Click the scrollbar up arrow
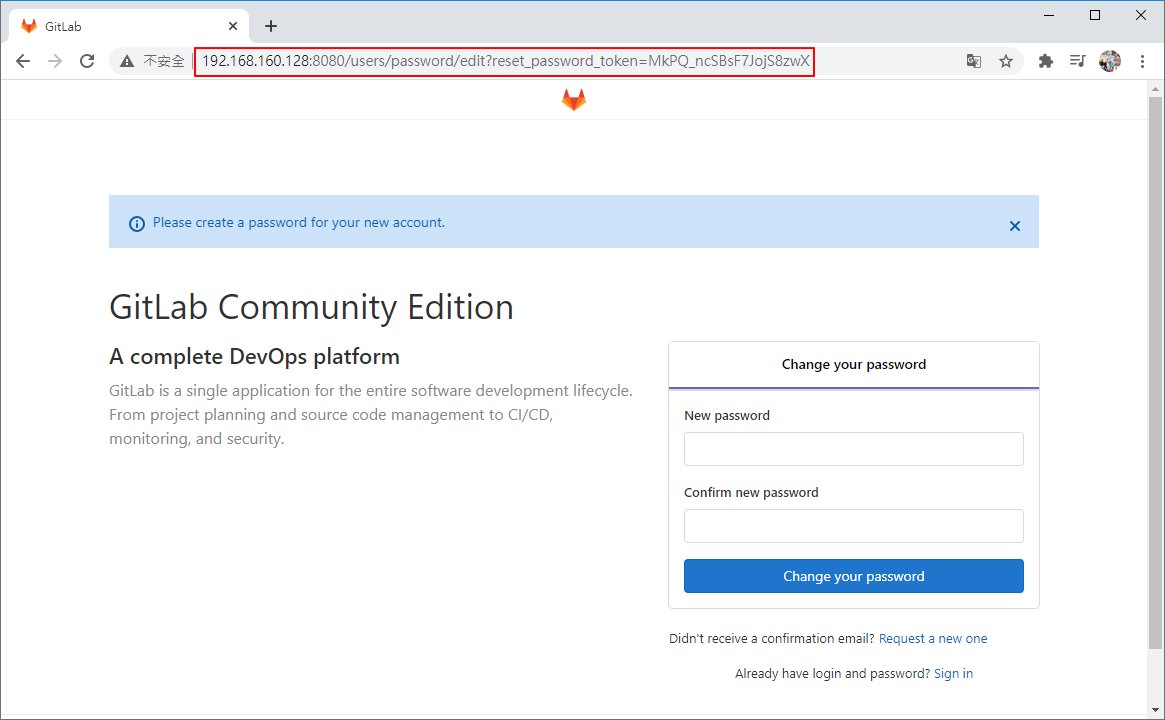Image resolution: width=1165 pixels, height=720 pixels. tap(1155, 88)
